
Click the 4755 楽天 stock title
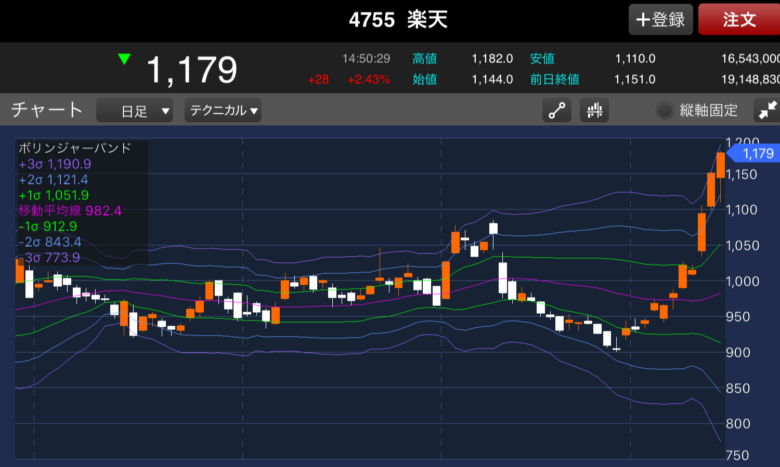click(398, 20)
